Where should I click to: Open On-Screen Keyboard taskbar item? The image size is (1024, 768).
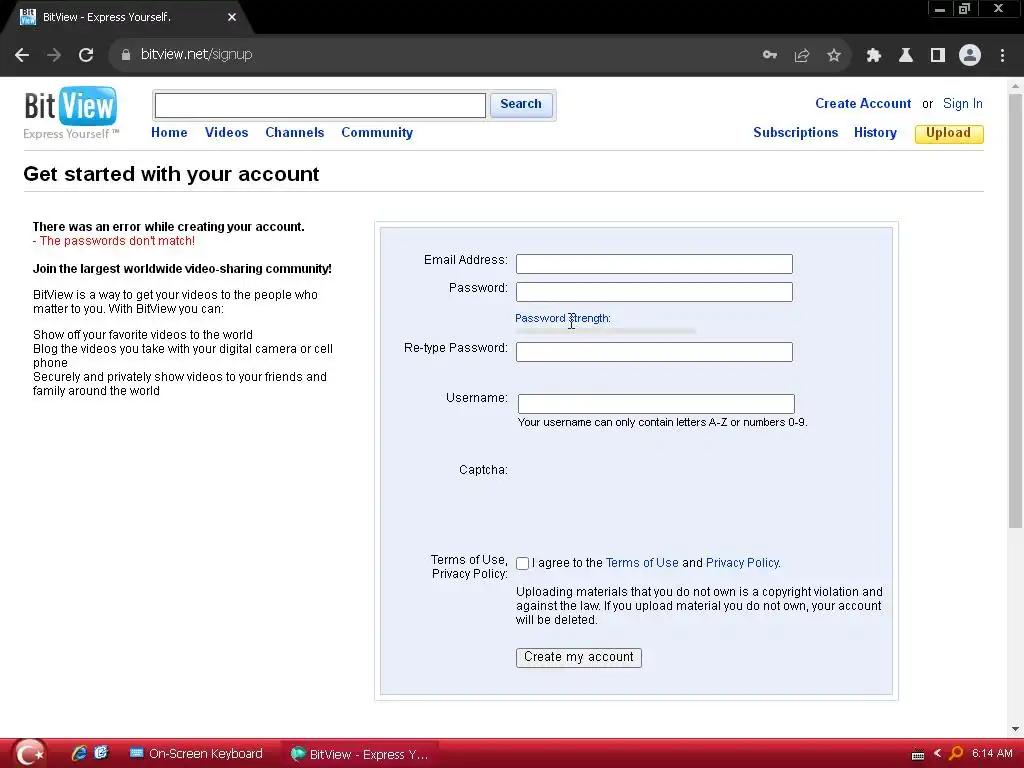coord(196,754)
